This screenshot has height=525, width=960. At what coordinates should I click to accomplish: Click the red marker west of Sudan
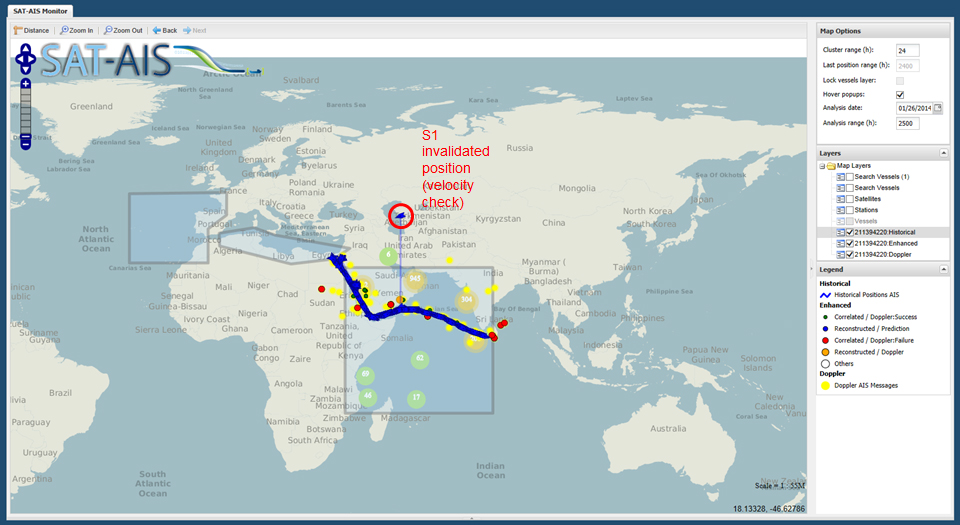pos(321,289)
